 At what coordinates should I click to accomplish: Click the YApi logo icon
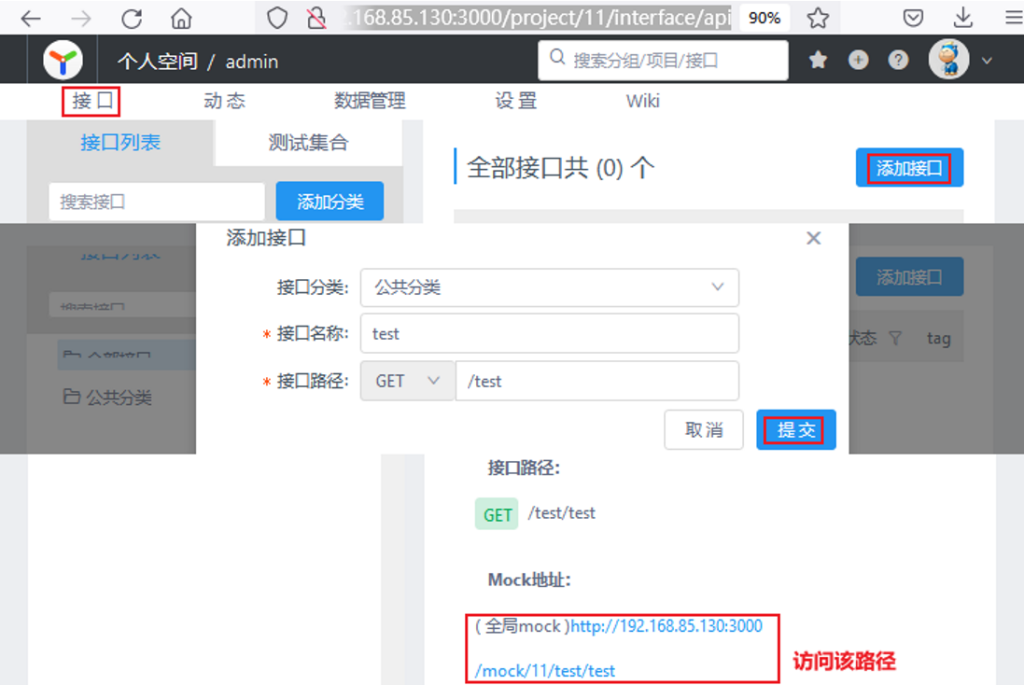tap(63, 60)
